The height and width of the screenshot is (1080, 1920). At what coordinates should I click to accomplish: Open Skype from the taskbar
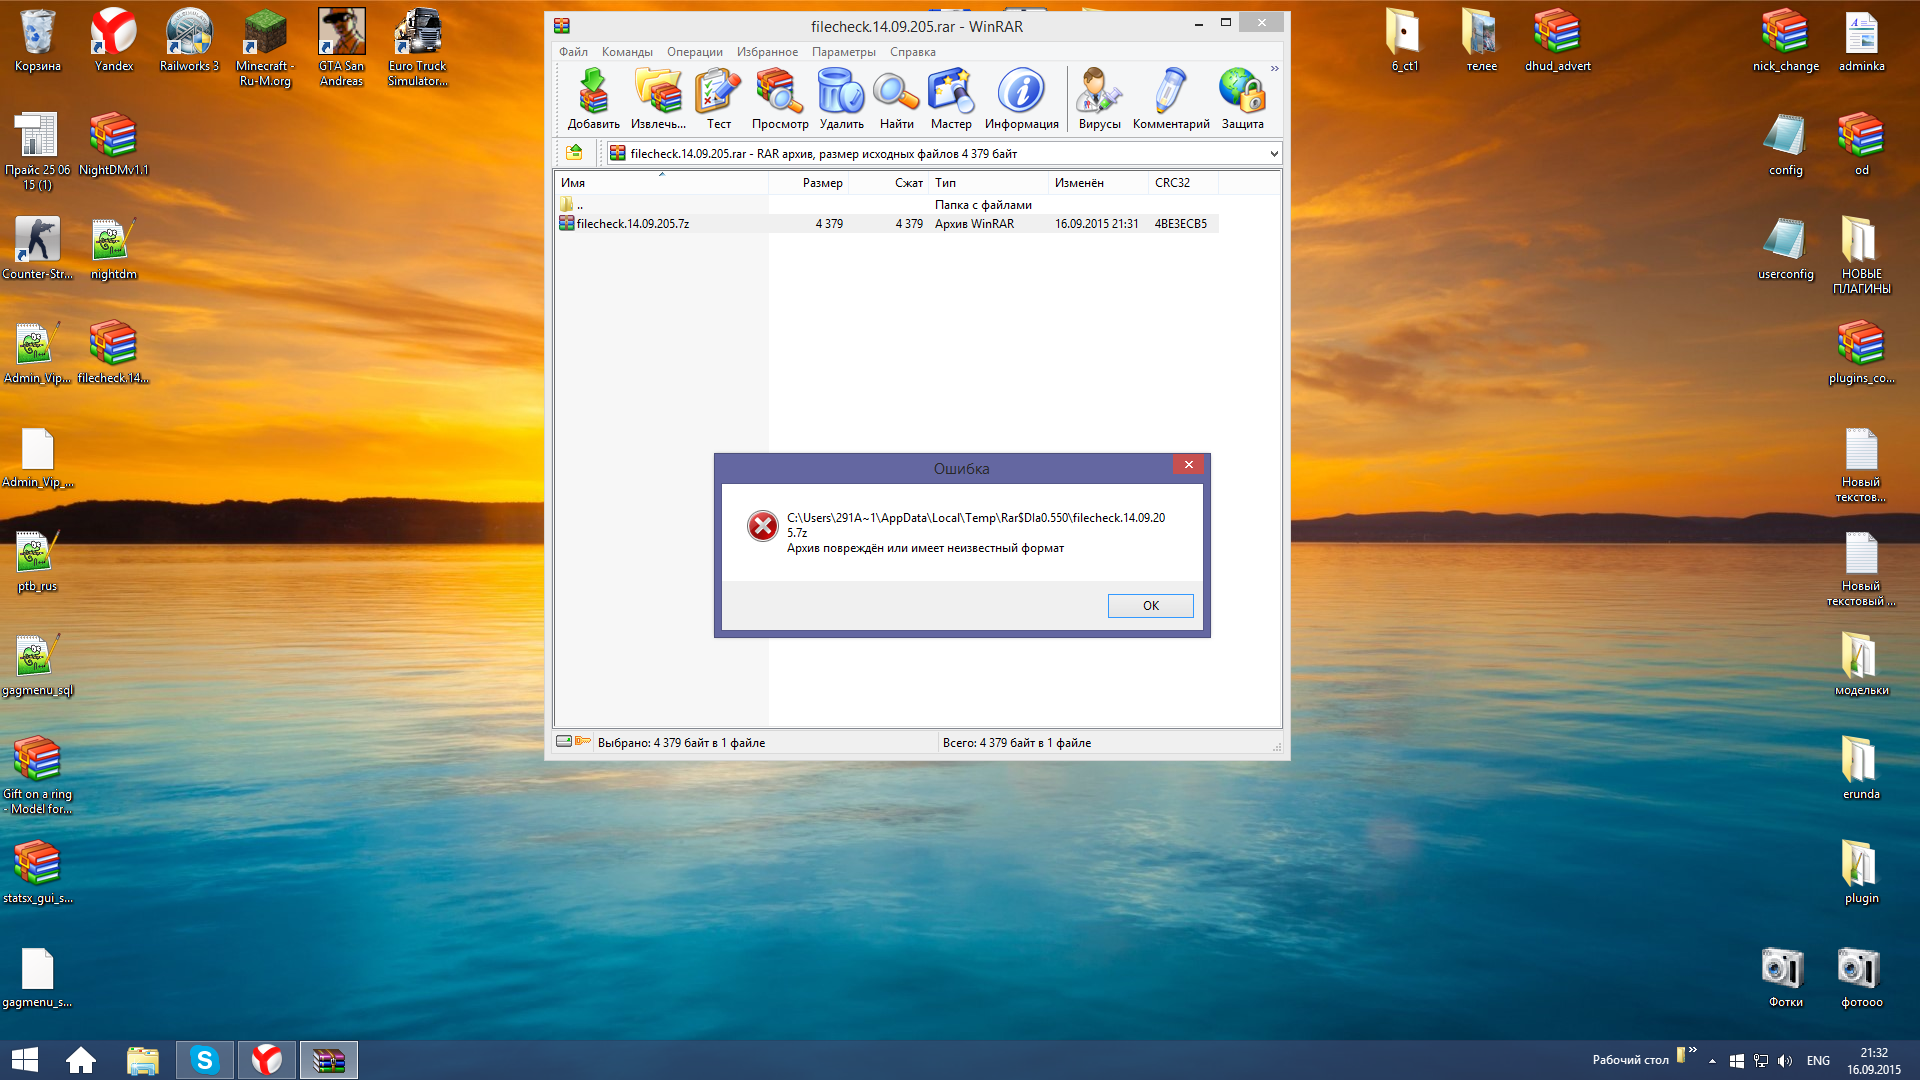pos(205,1060)
